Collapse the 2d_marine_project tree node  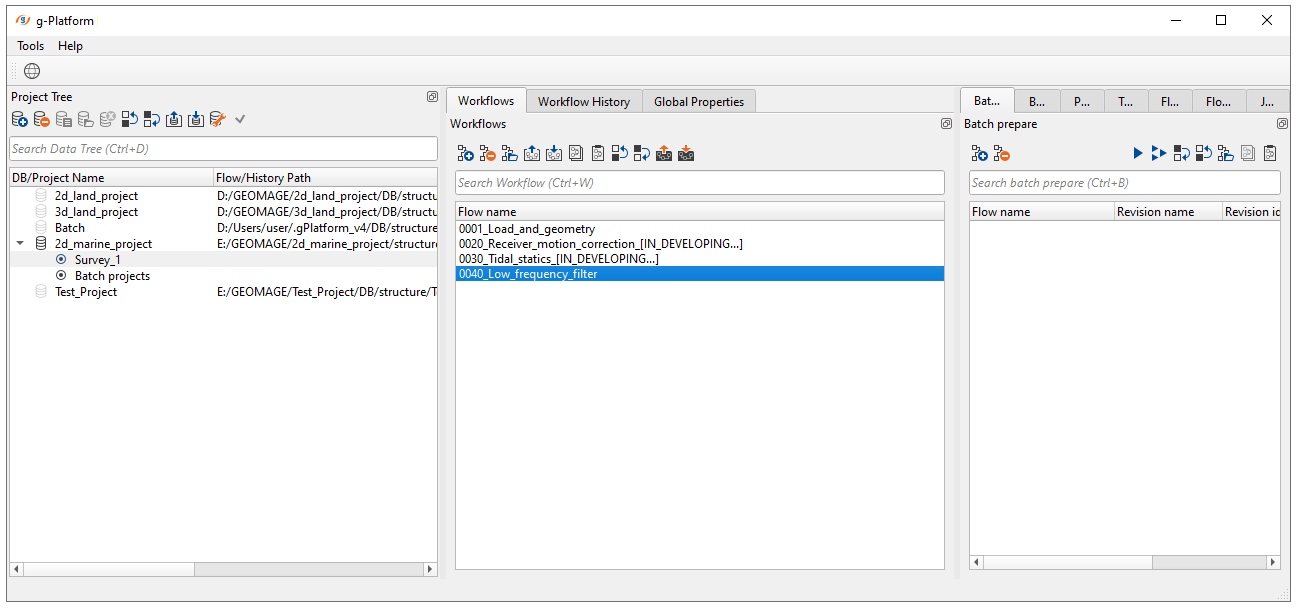(20, 244)
